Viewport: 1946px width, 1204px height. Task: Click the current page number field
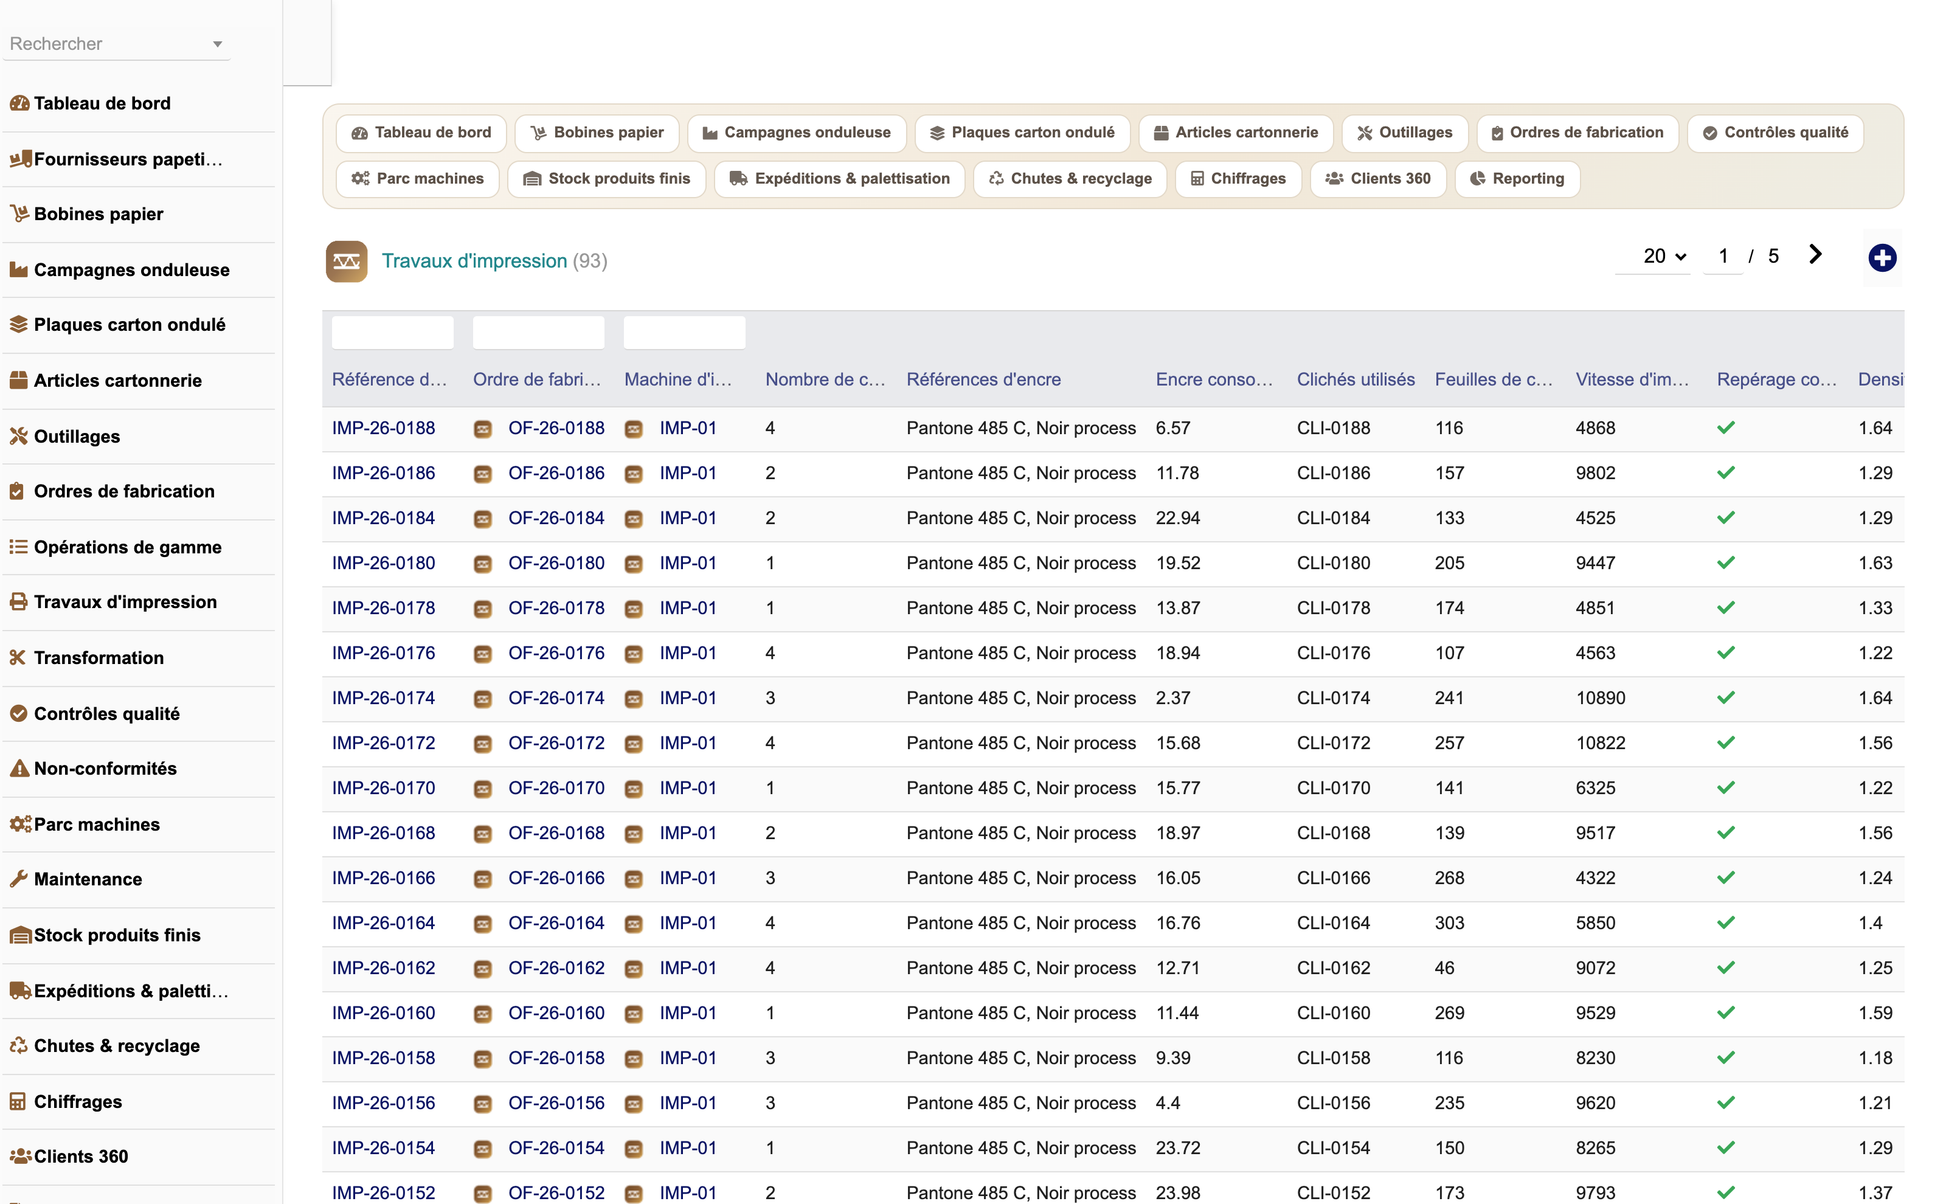click(x=1722, y=256)
